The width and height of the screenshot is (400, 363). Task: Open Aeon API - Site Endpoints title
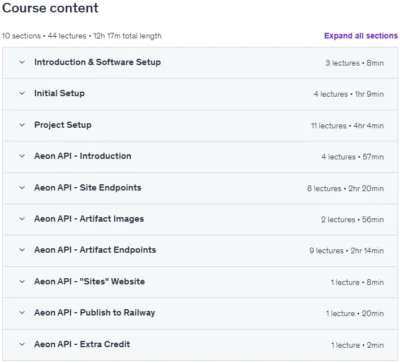tap(88, 188)
